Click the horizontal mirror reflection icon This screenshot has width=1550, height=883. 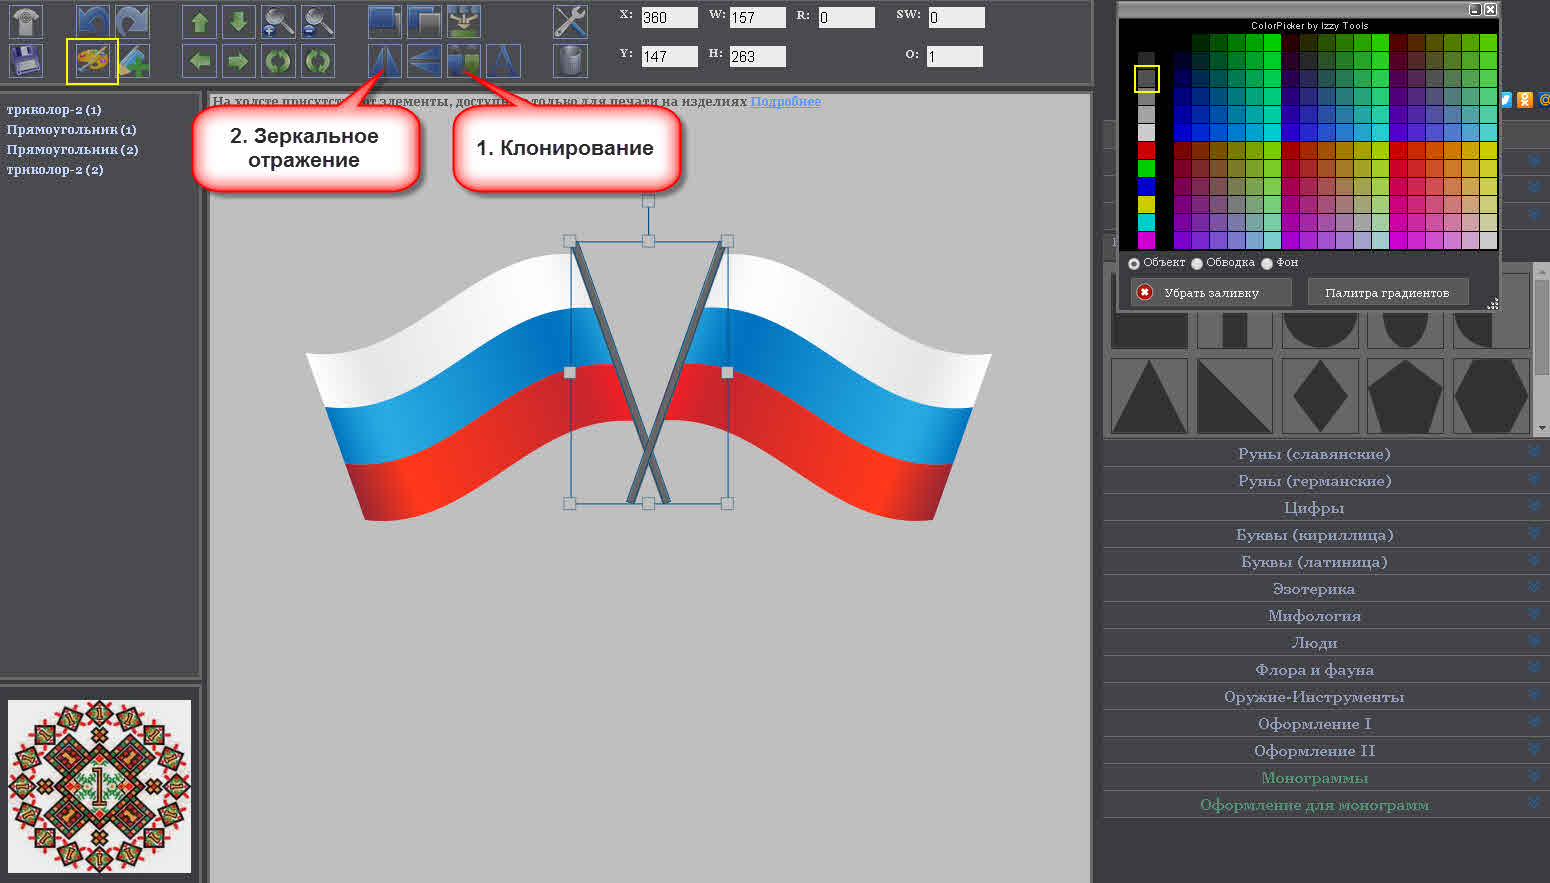coord(385,61)
